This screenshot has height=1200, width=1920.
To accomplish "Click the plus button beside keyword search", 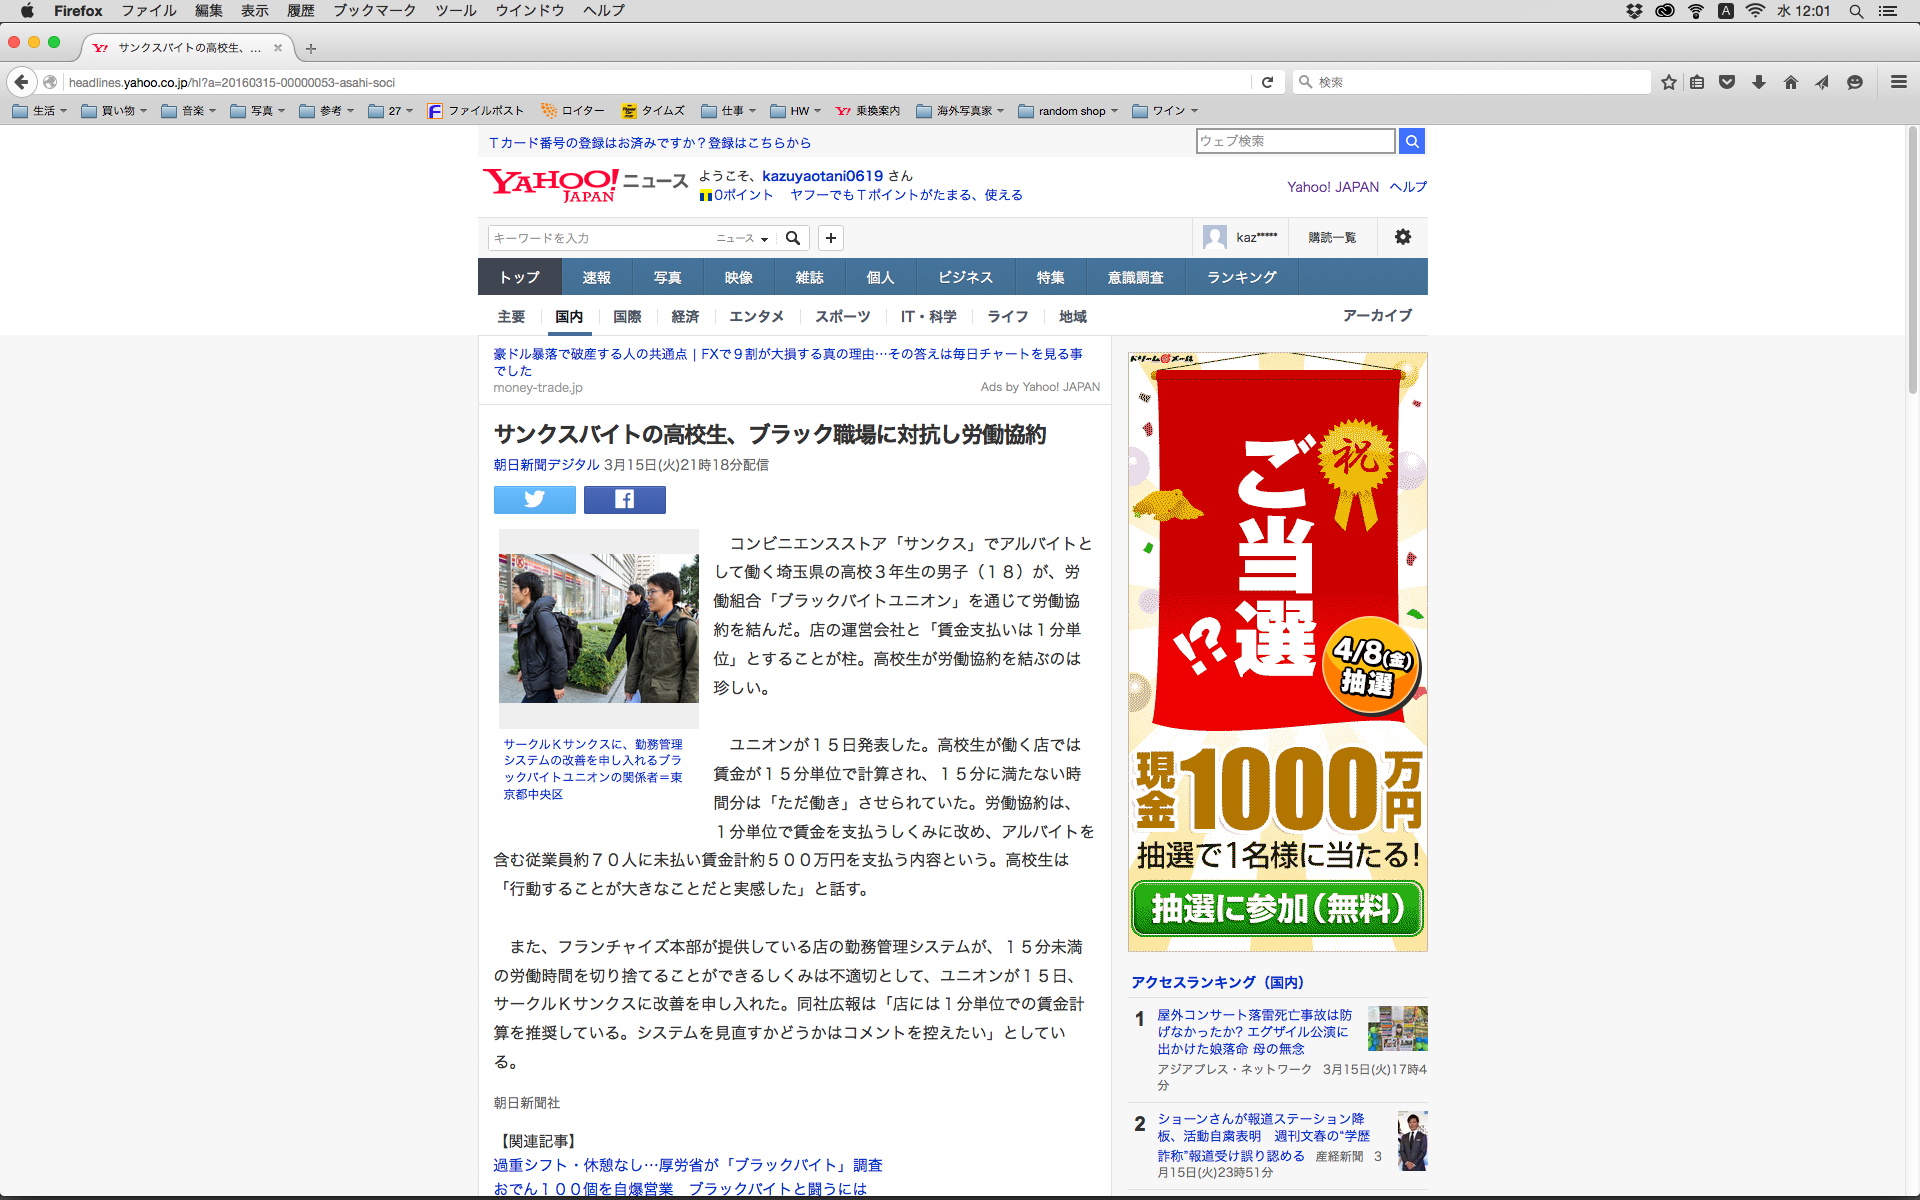I will click(x=830, y=238).
